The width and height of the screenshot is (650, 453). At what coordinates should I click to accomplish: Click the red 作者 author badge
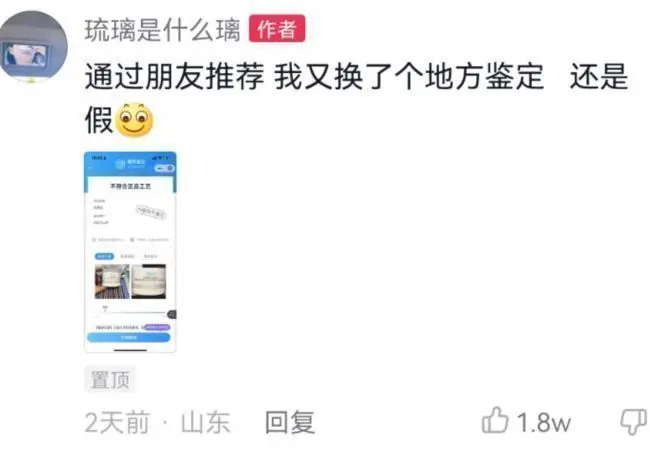click(277, 29)
